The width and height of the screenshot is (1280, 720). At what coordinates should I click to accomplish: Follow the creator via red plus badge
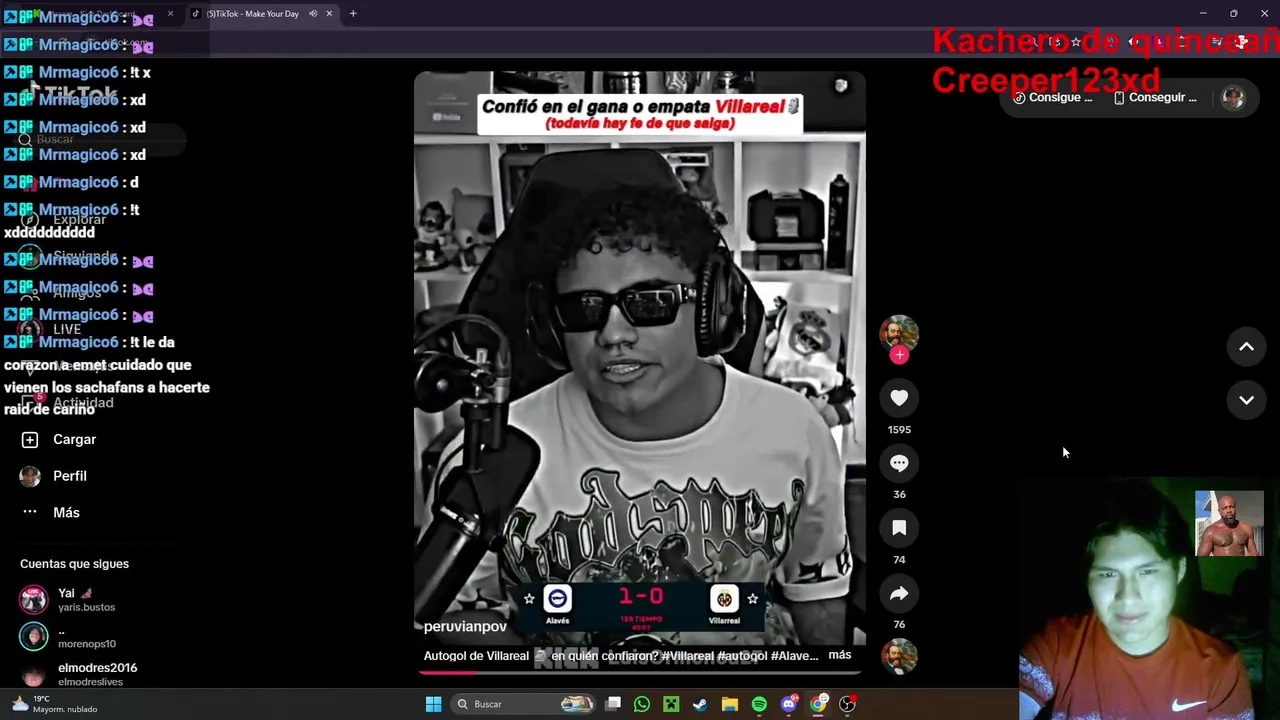coord(899,355)
